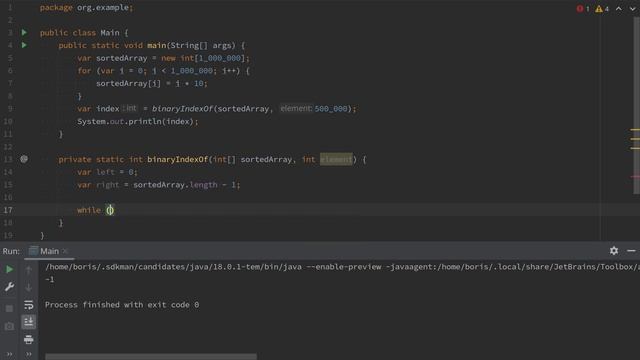The height and width of the screenshot is (360, 640).
Task: Click the horizontal console scrollbar
Action: [x=151, y=357]
